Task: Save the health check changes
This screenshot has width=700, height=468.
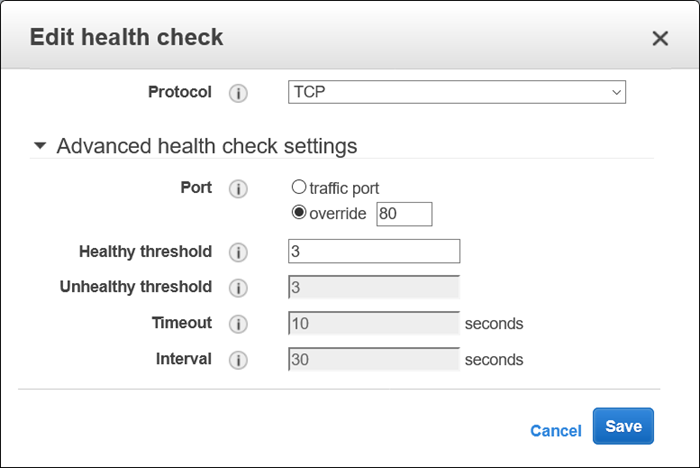Action: (623, 426)
